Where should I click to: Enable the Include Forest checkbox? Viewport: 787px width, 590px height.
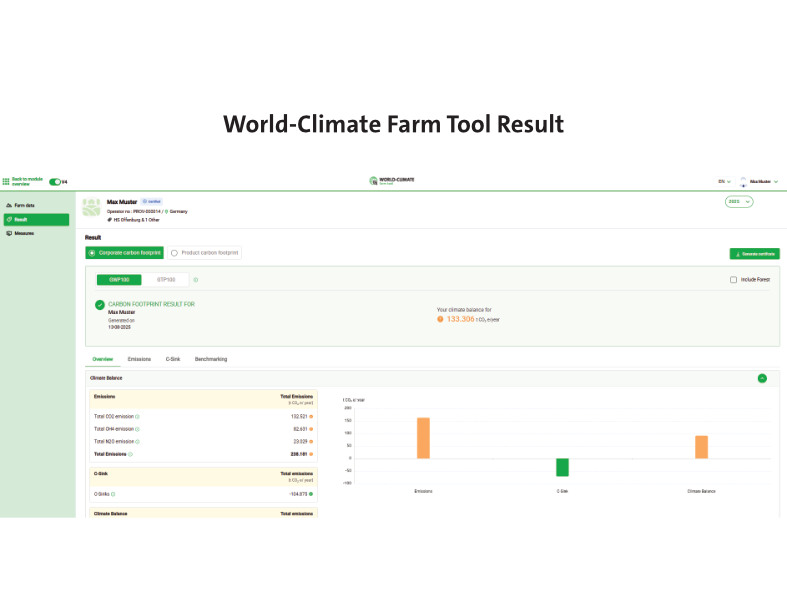[733, 280]
